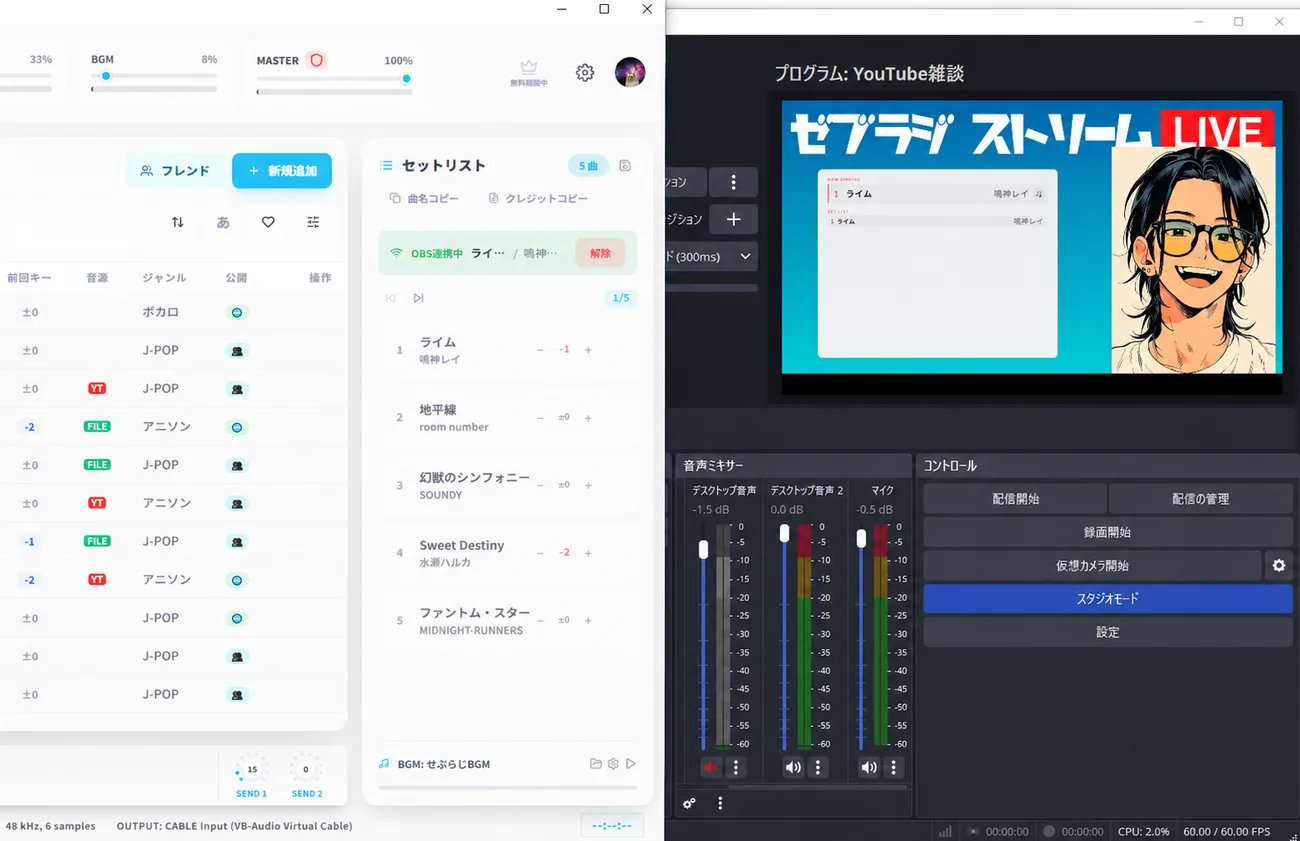Toggle the あ kana filter icon
1300x841 pixels.
pos(223,222)
